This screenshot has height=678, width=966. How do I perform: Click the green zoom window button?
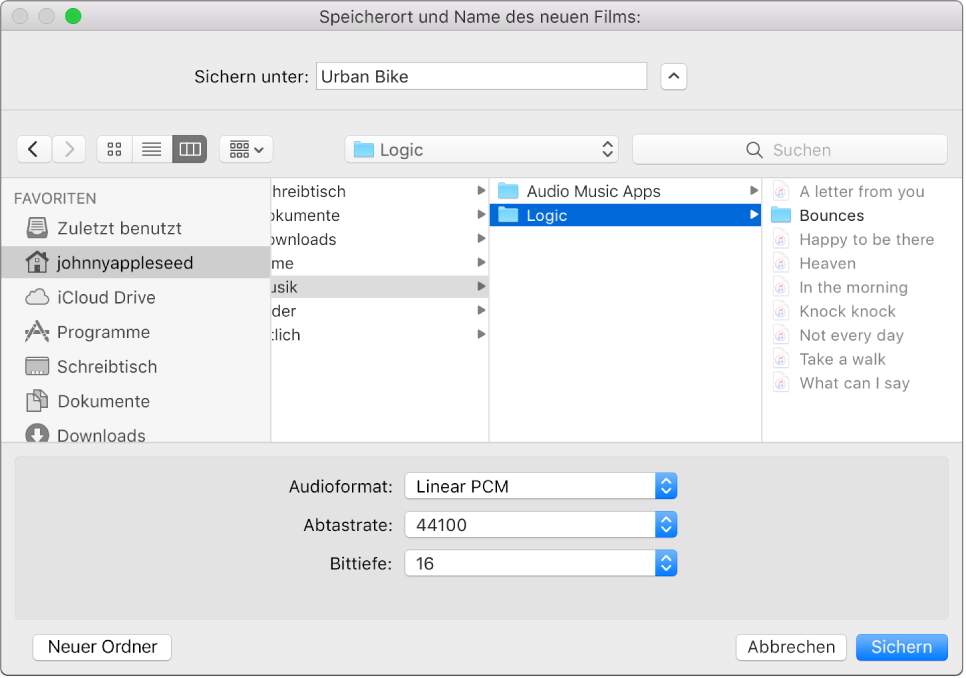pyautogui.click(x=73, y=16)
